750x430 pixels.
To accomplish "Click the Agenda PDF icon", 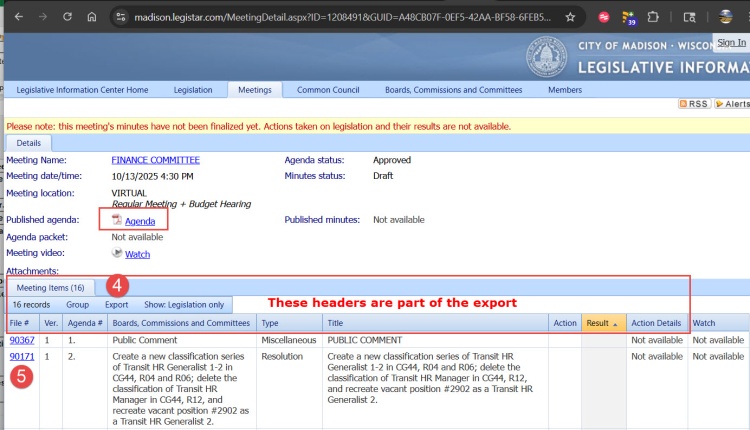I will 117,220.
